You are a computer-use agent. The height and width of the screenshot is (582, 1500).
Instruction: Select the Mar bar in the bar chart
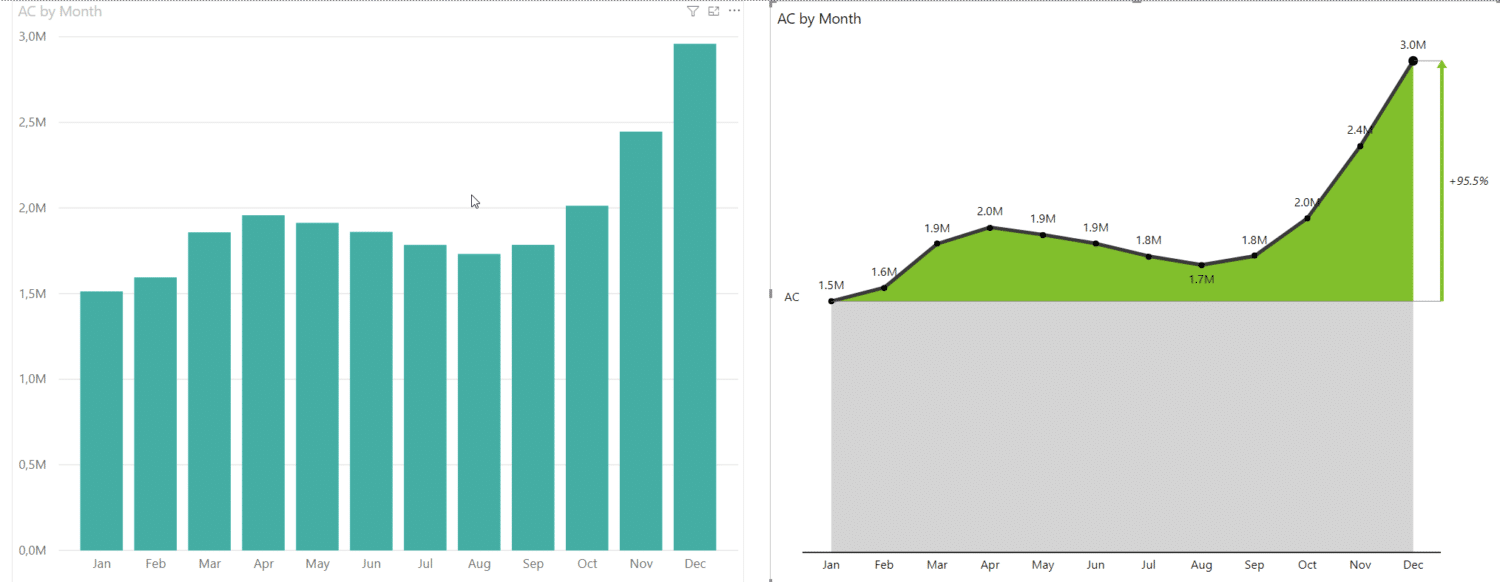point(209,391)
